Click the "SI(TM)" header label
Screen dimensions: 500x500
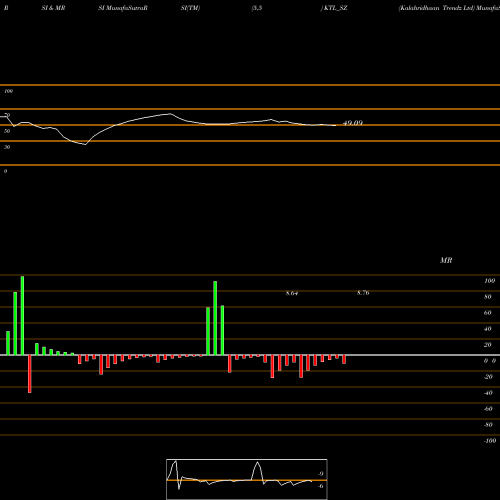coord(190,8)
